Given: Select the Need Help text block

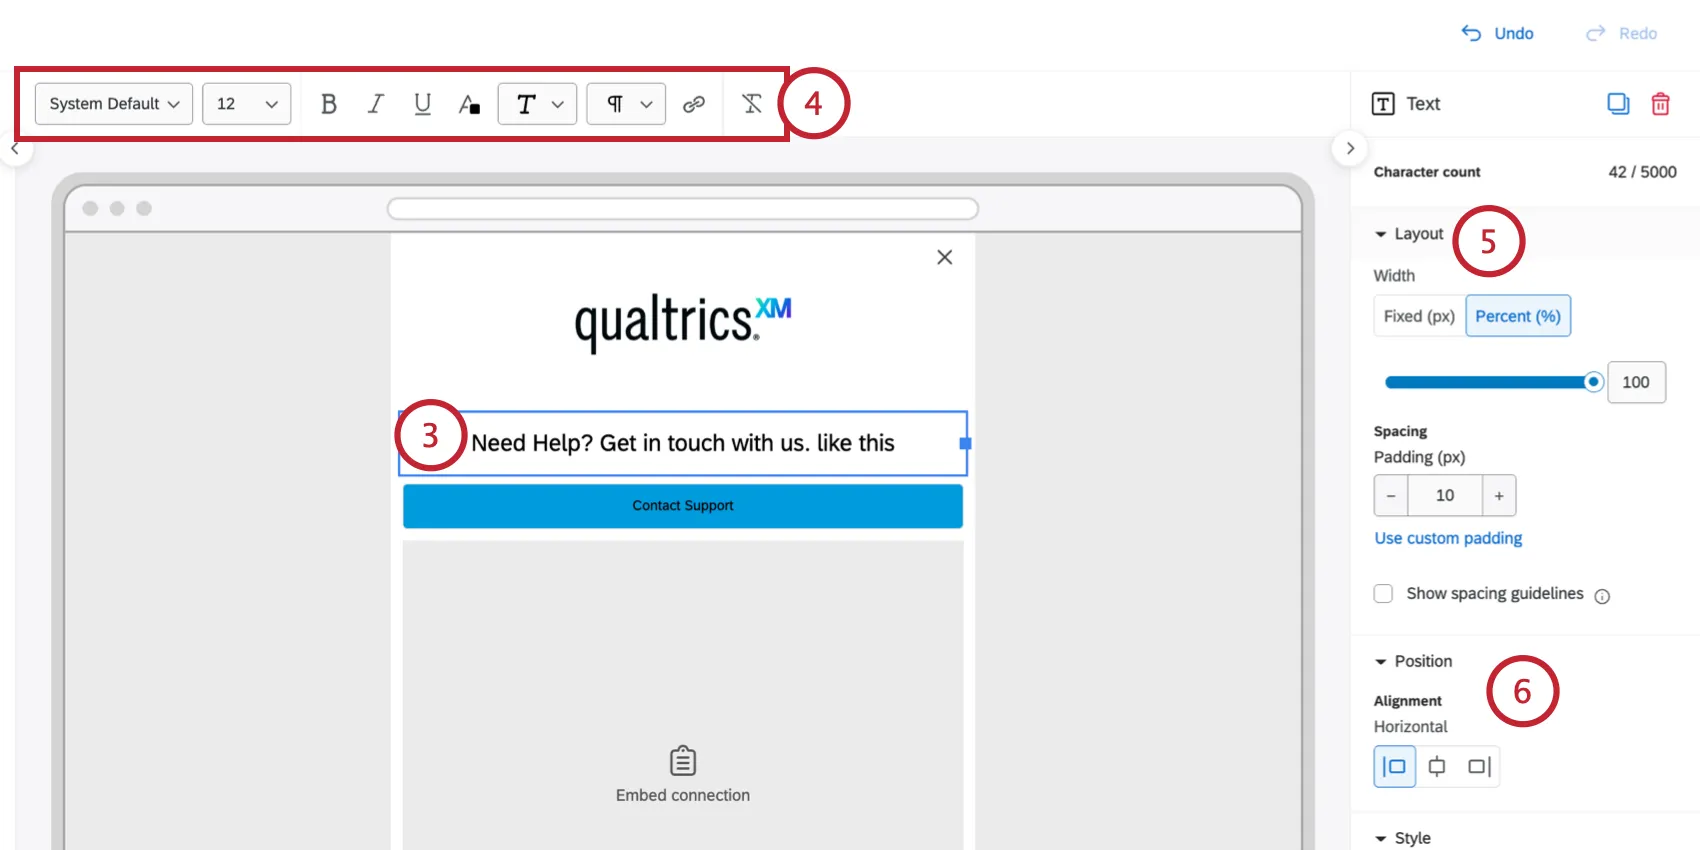Looking at the screenshot, I should point(683,443).
